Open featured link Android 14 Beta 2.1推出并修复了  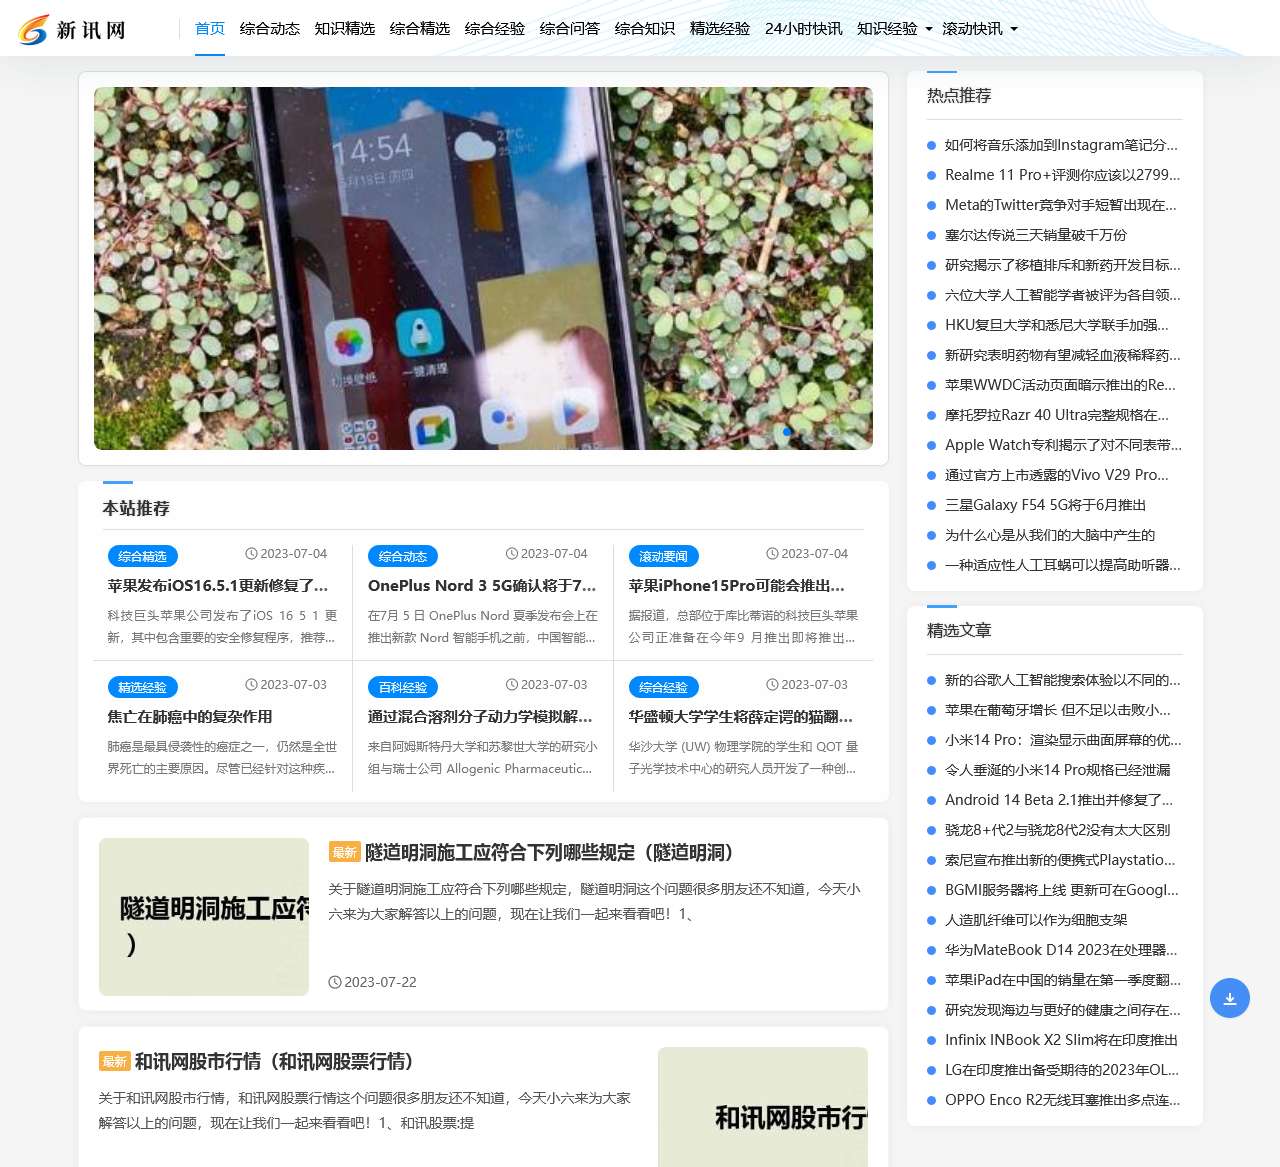[x=1059, y=800]
